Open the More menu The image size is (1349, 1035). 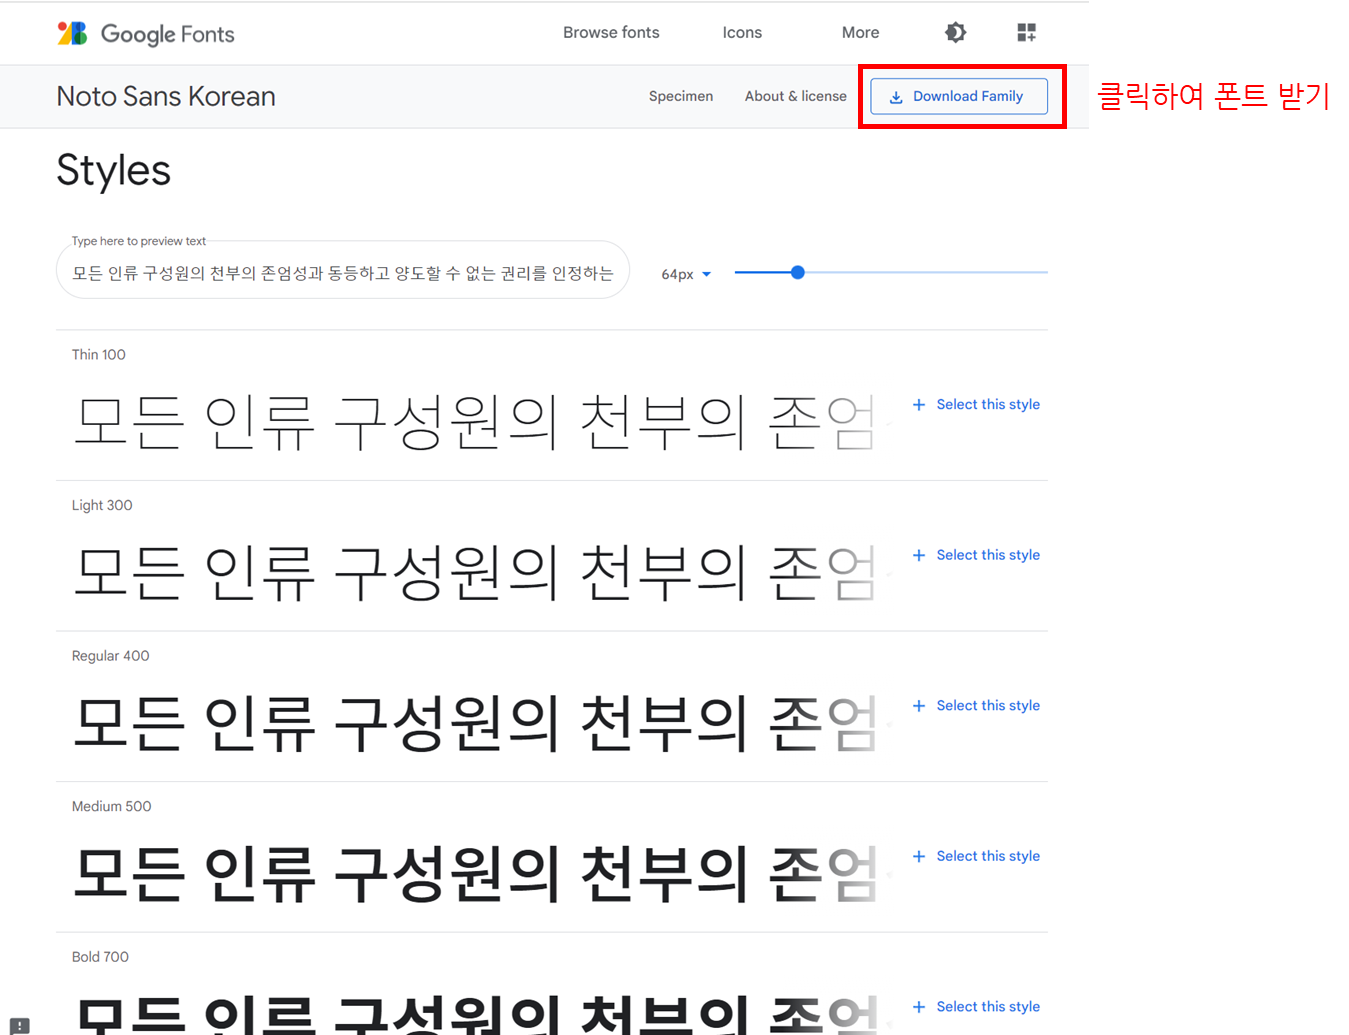860,32
